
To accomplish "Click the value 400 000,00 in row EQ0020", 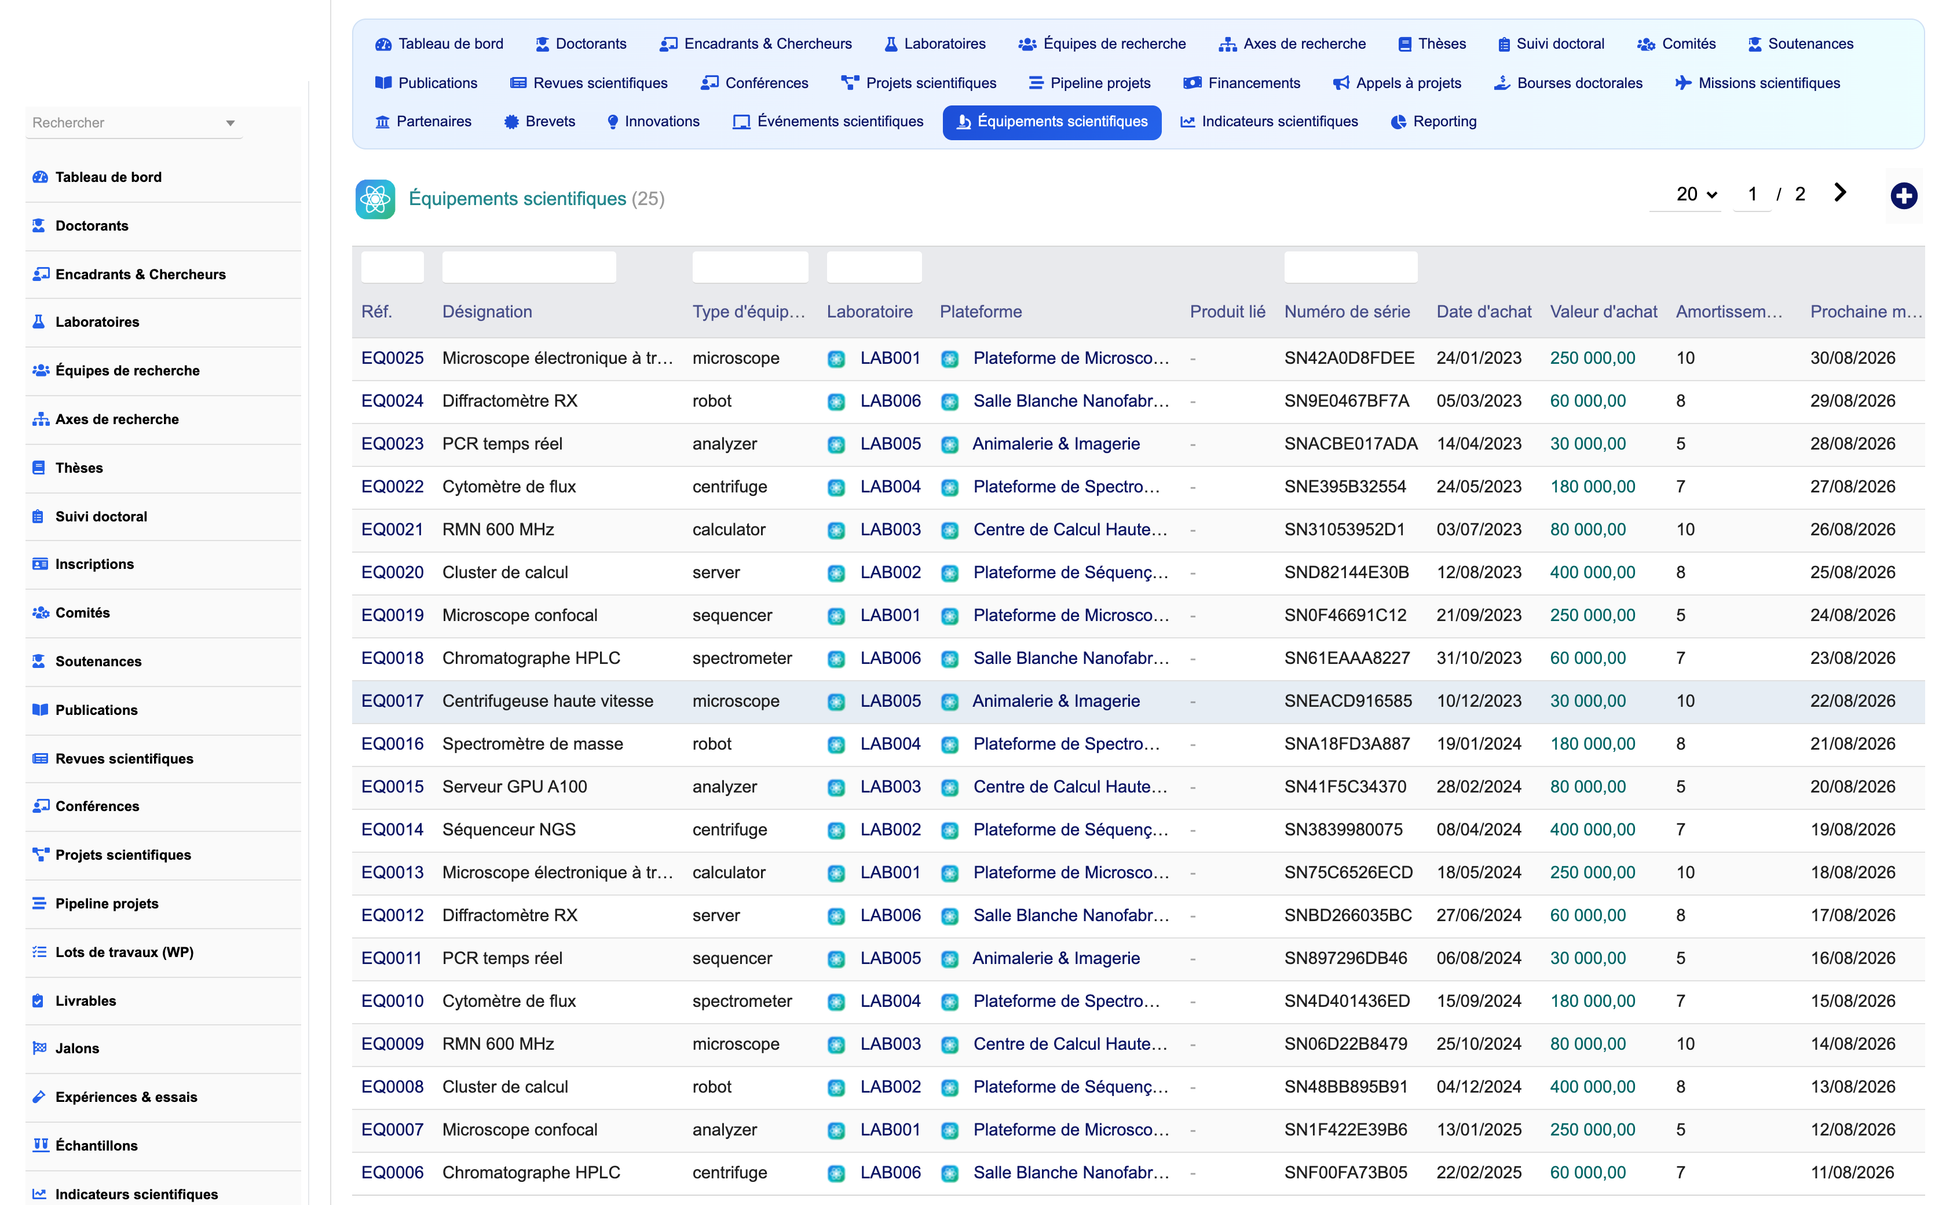I will pyautogui.click(x=1592, y=573).
